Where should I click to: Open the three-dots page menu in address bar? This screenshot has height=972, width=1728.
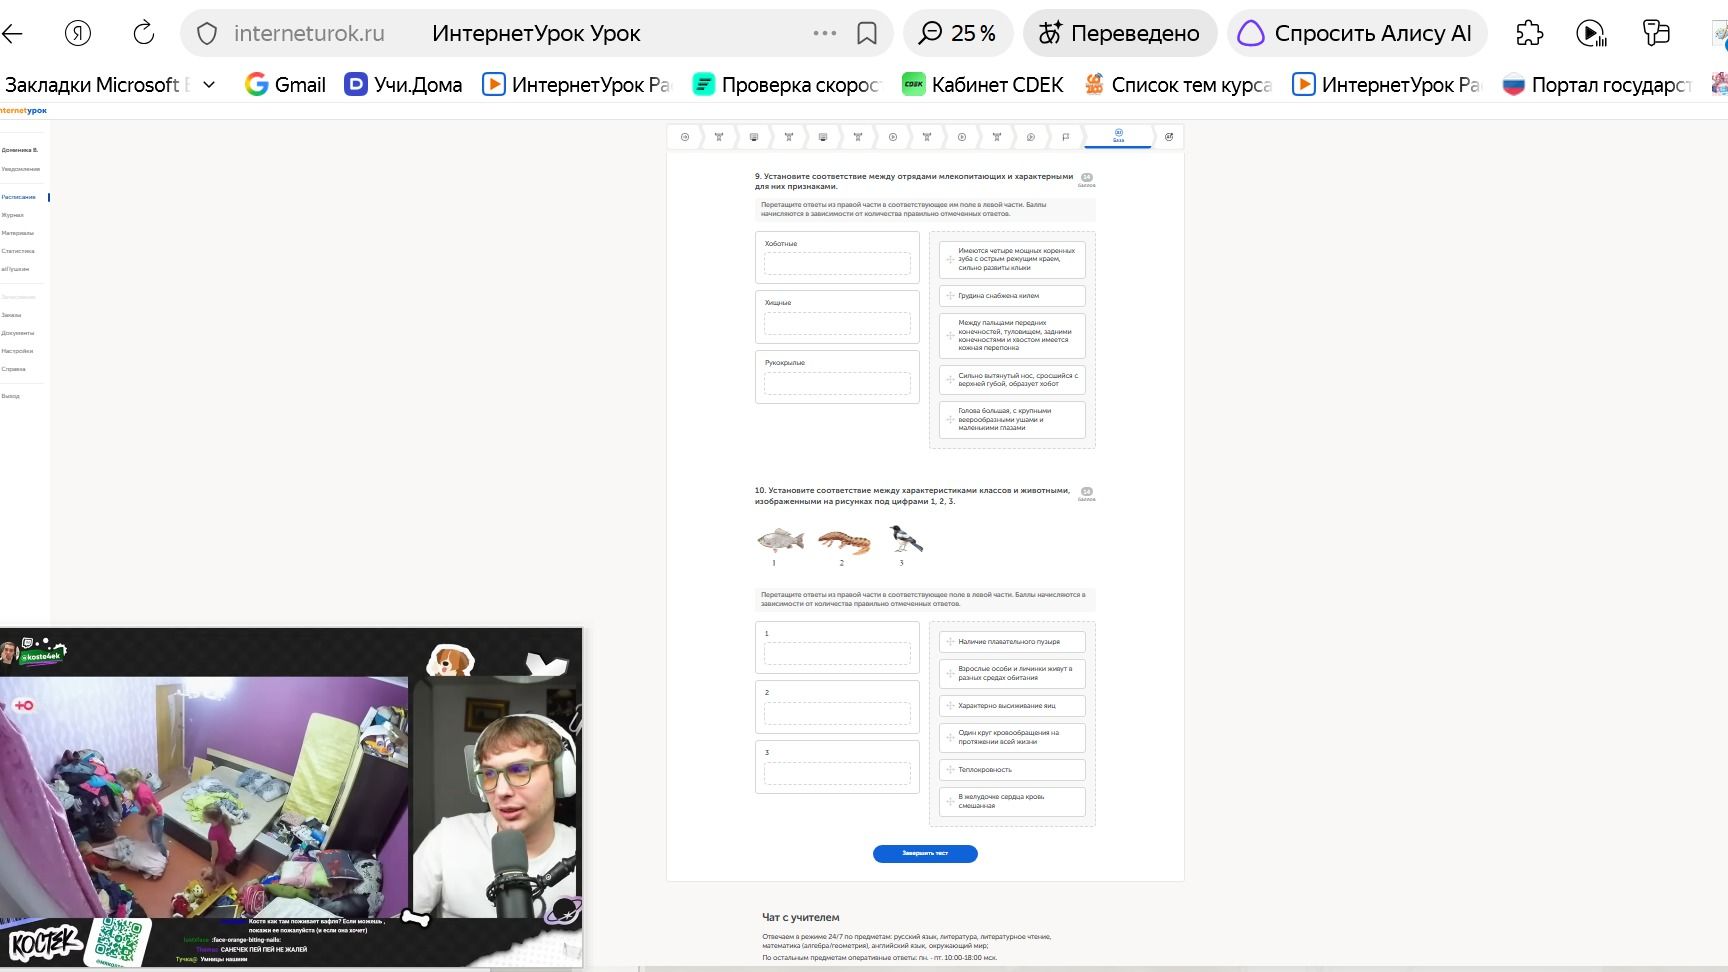point(825,33)
